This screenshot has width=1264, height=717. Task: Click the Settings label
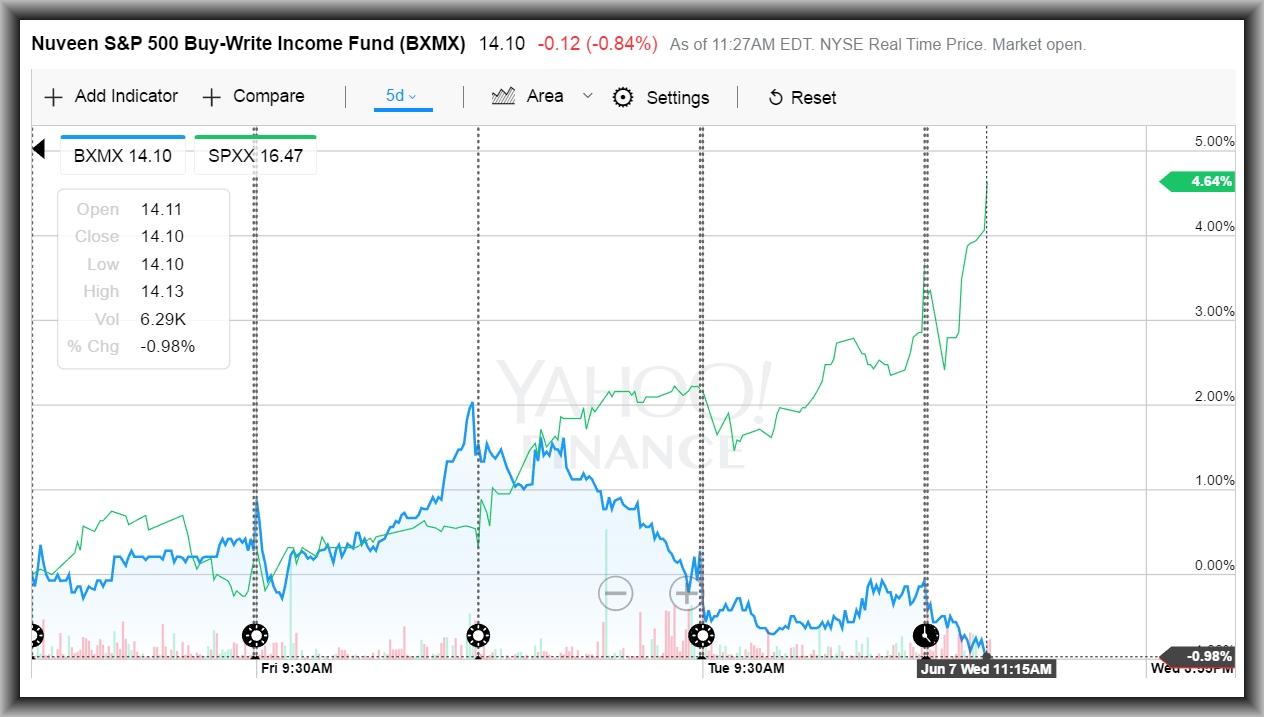[x=678, y=97]
